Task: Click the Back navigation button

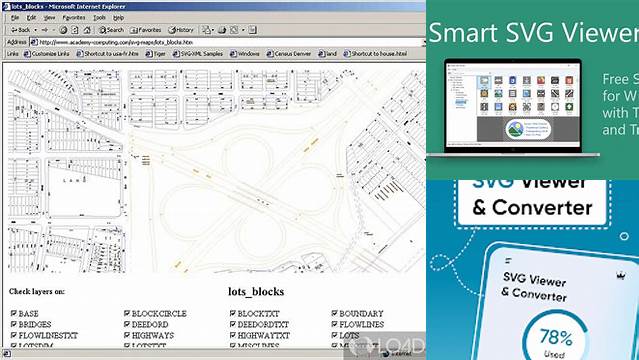Action: pos(21,30)
